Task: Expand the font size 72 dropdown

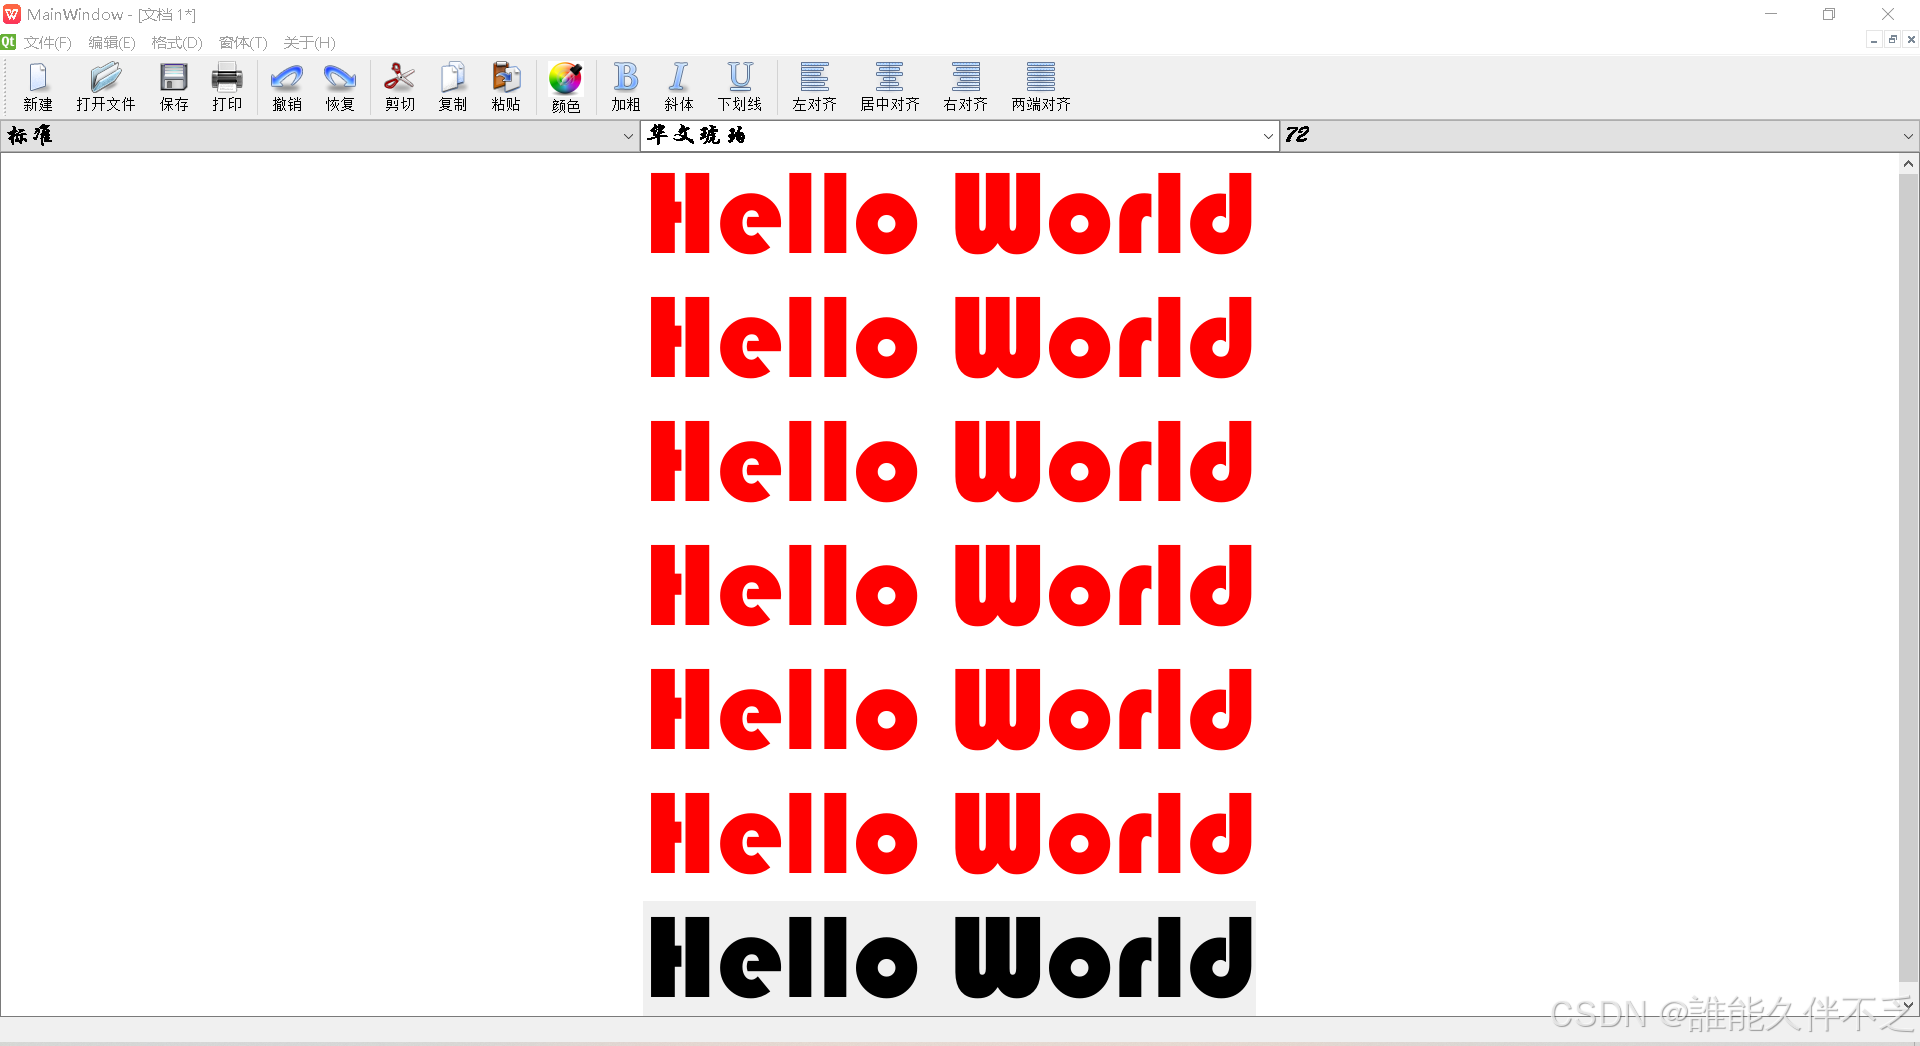Action: coord(1908,136)
